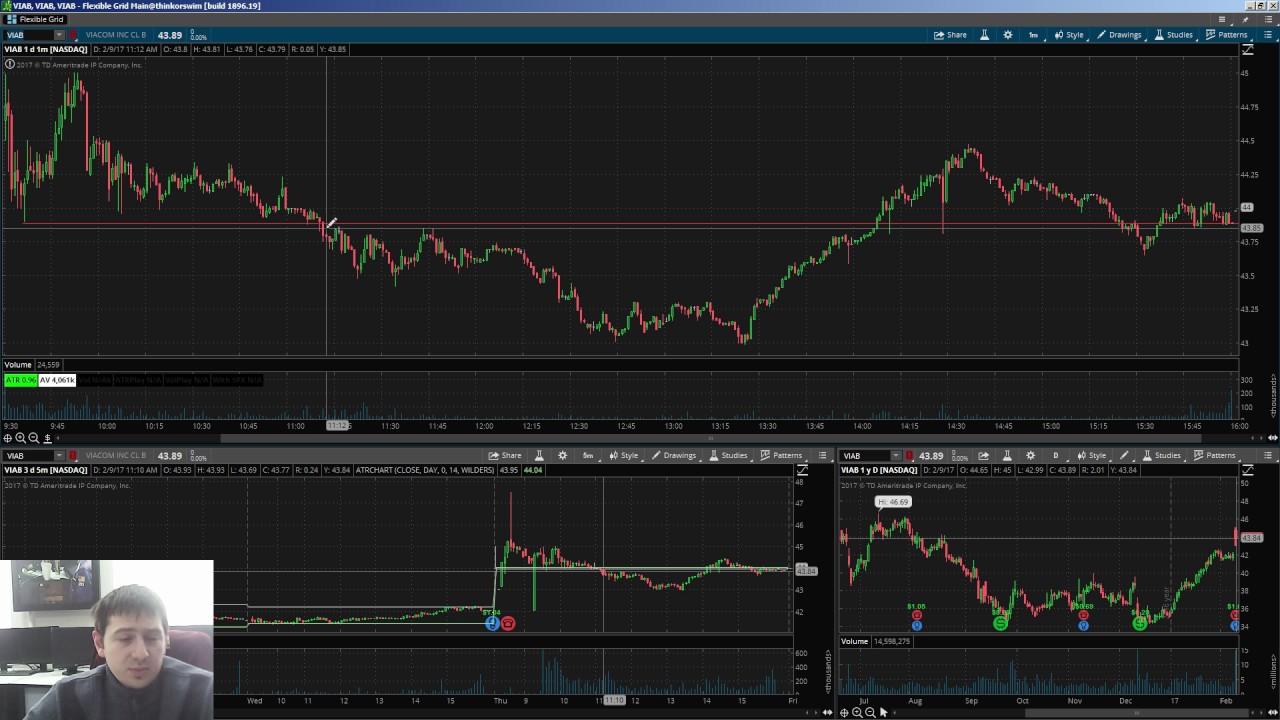Click the VIAB symbol field in the top chart

(28, 35)
